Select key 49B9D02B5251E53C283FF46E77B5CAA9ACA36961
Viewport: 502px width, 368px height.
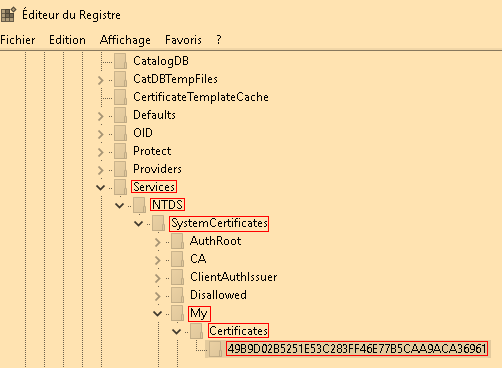coord(357,349)
